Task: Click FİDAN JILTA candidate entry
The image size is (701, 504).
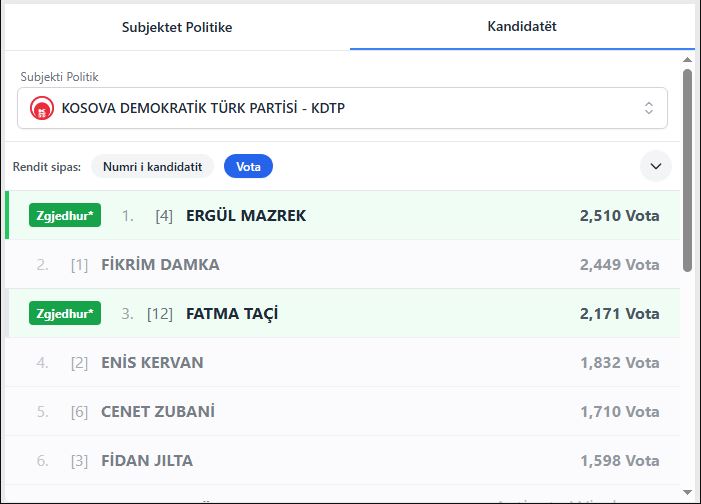Action: [x=147, y=461]
